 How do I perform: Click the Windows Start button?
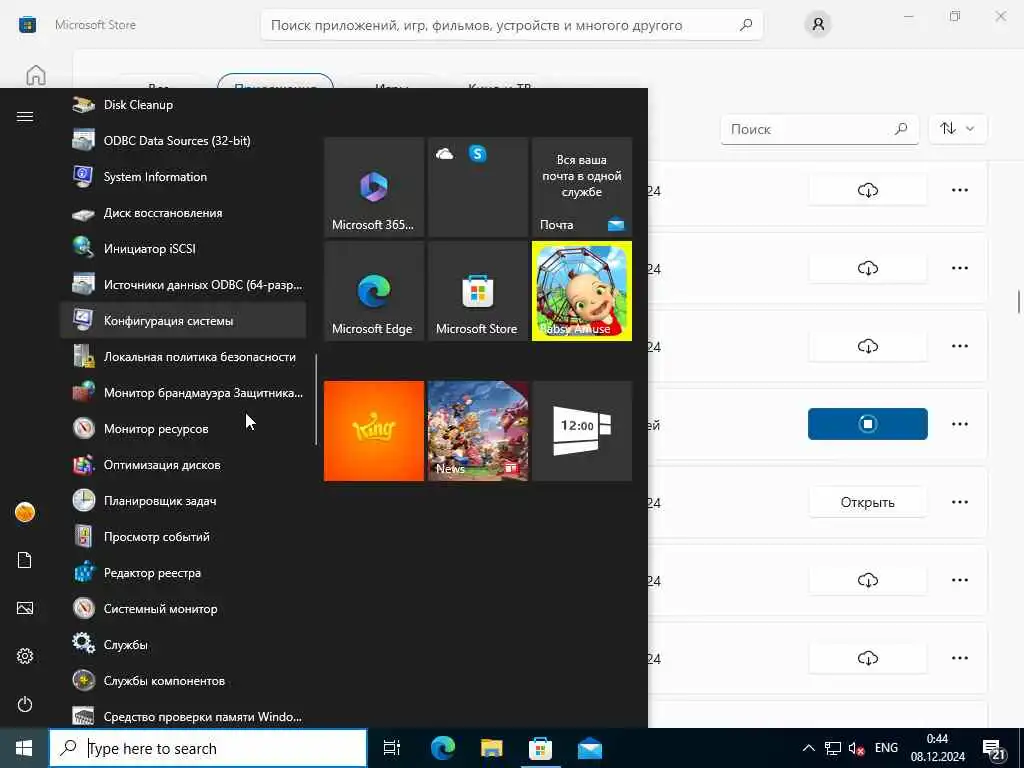pos(24,748)
